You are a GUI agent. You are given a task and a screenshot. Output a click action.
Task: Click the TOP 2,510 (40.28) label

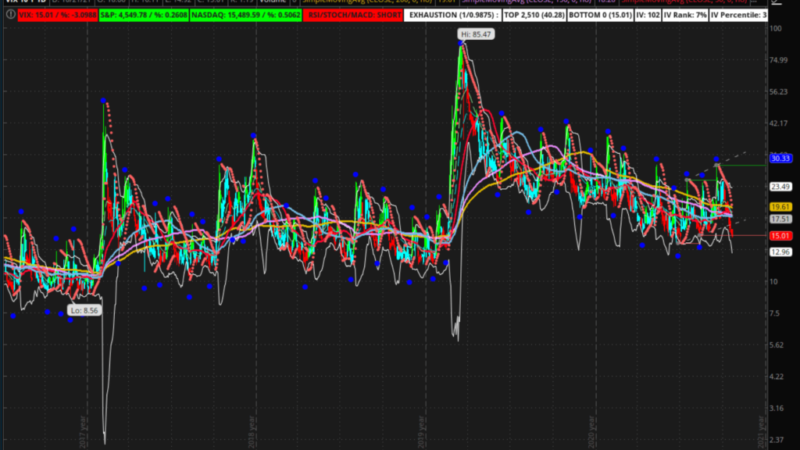pos(534,15)
